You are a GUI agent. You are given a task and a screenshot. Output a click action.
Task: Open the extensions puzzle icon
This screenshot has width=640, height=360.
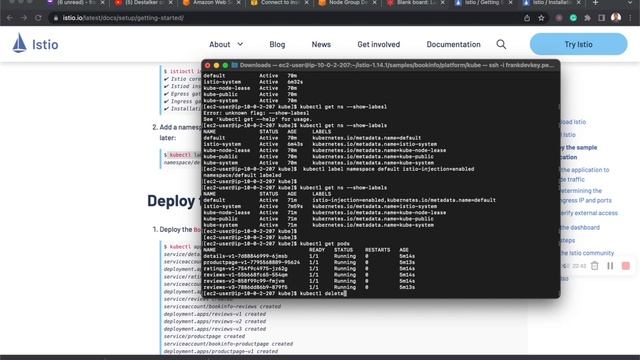587,18
